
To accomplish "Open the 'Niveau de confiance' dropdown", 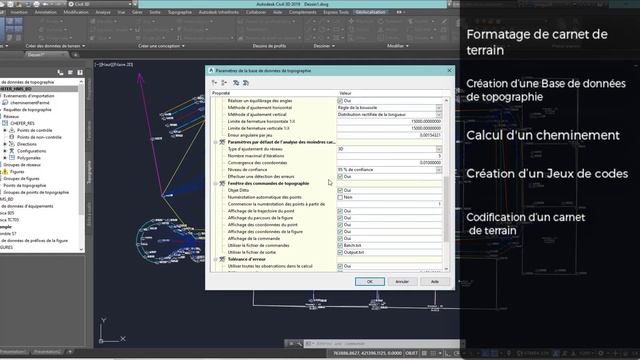I will point(439,169).
